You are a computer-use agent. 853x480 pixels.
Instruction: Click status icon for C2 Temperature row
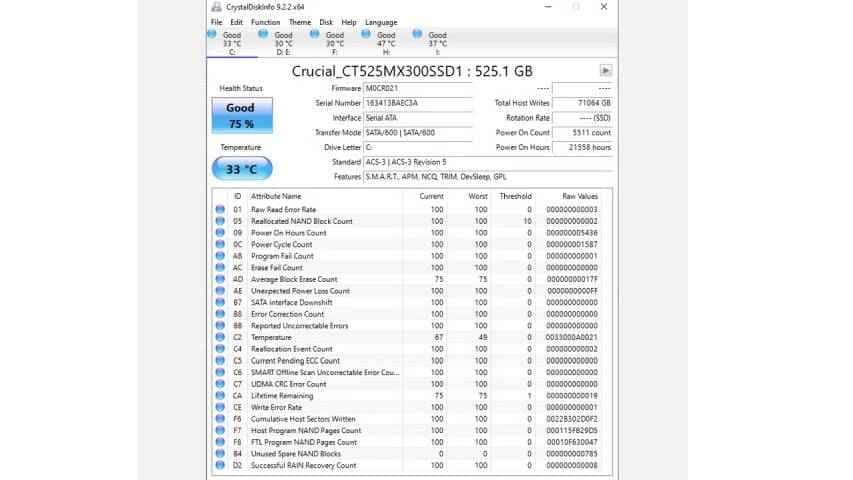point(220,337)
